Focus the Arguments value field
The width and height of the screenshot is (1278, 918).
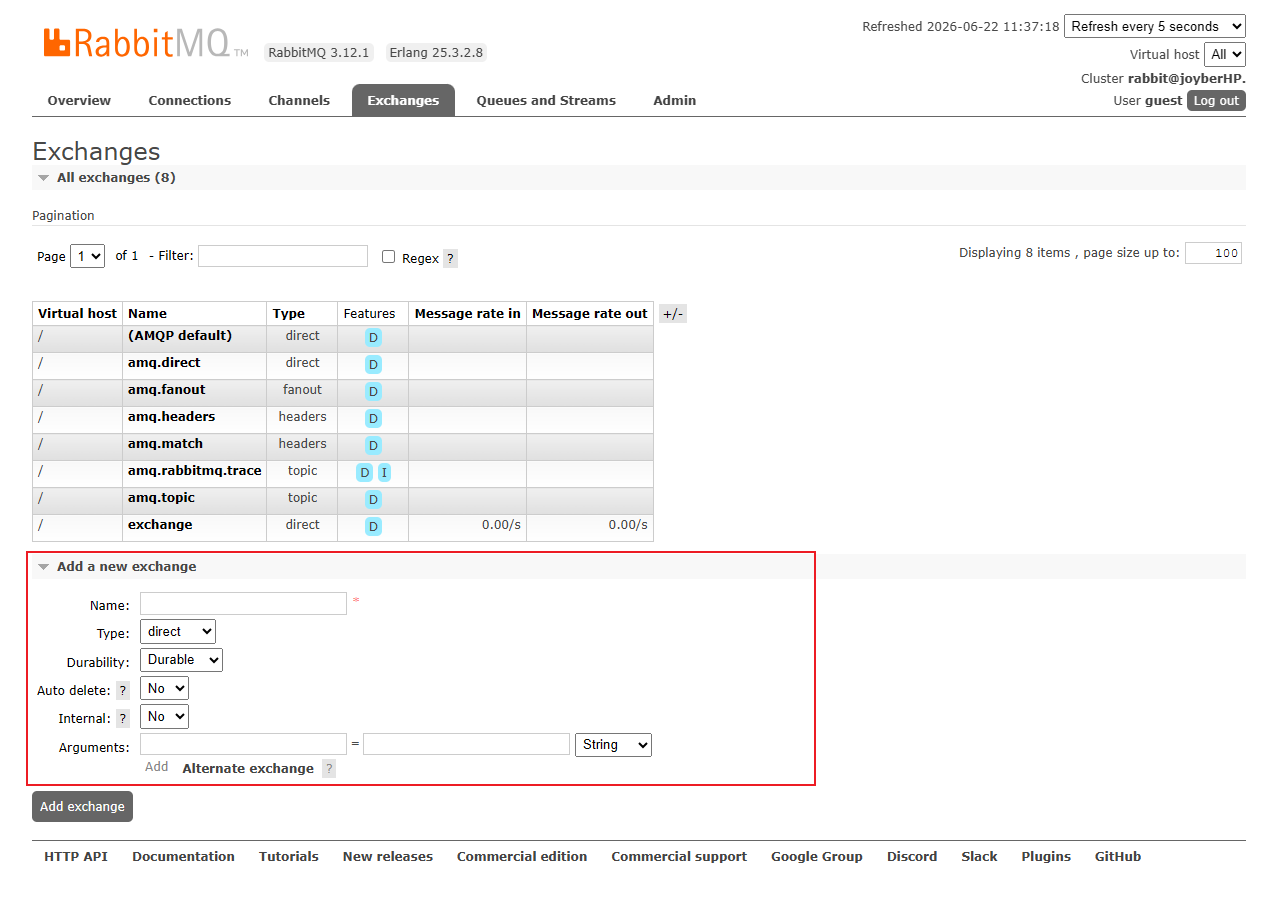tap(466, 744)
